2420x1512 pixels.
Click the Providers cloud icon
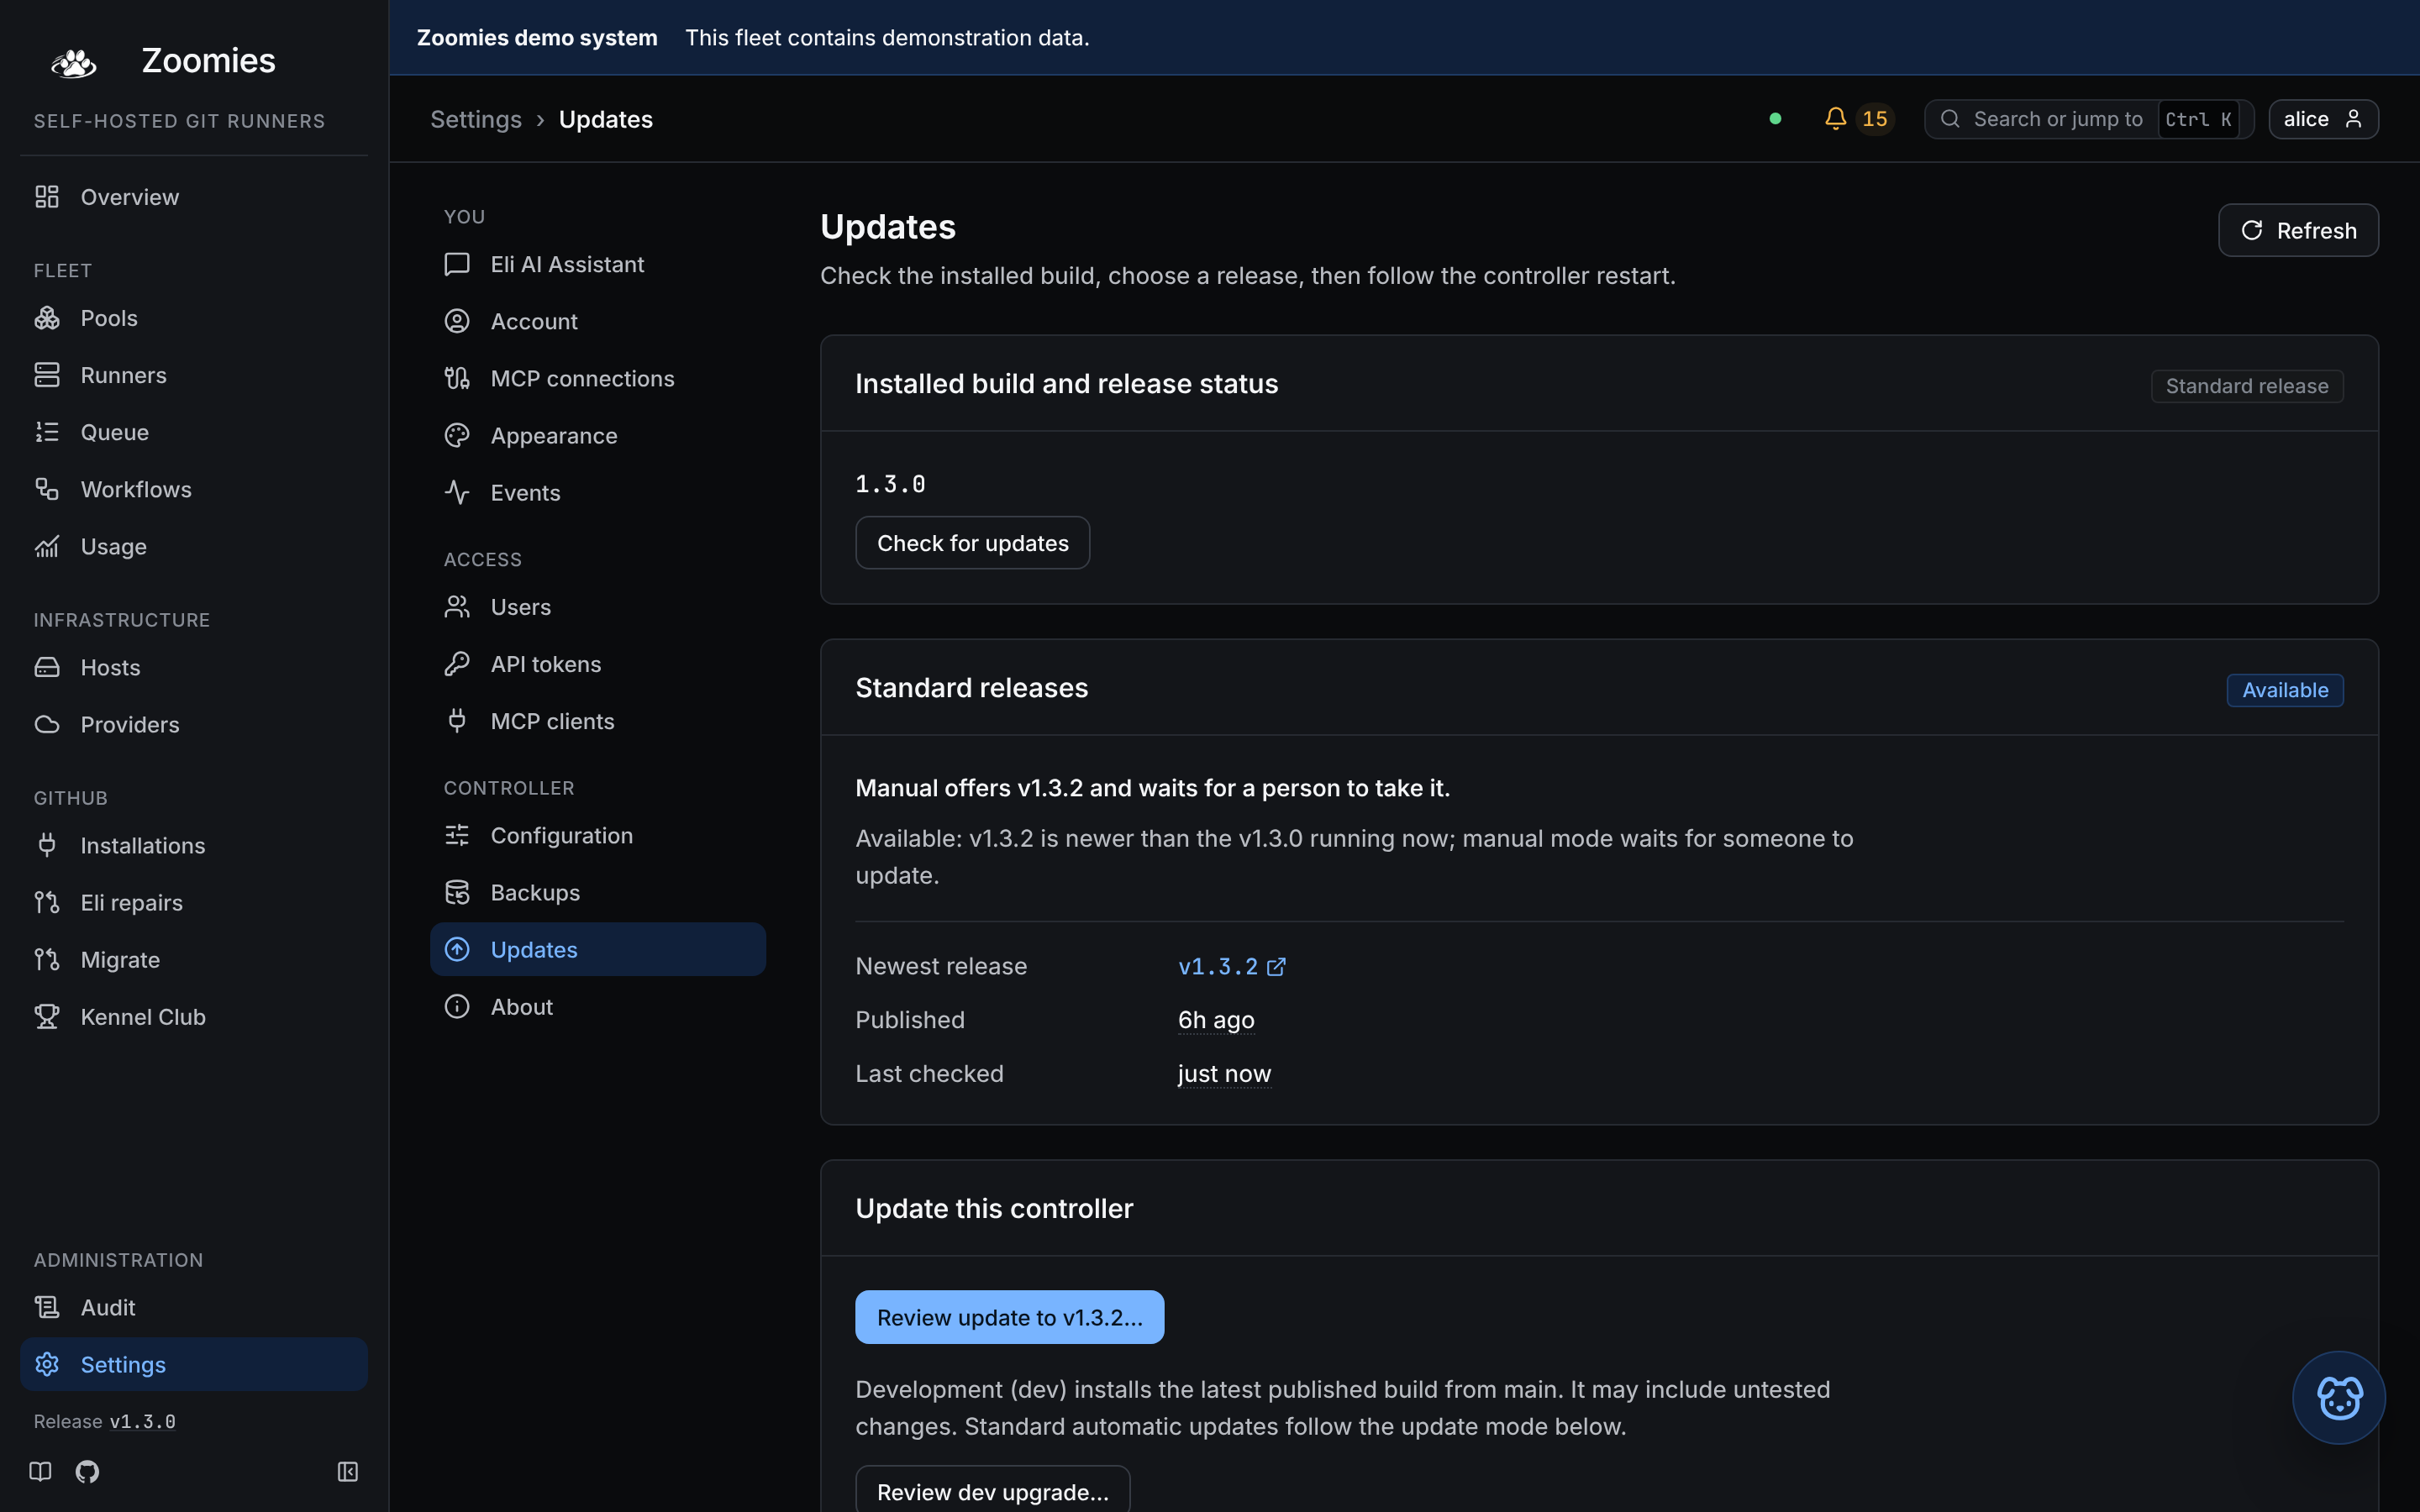[x=47, y=724]
